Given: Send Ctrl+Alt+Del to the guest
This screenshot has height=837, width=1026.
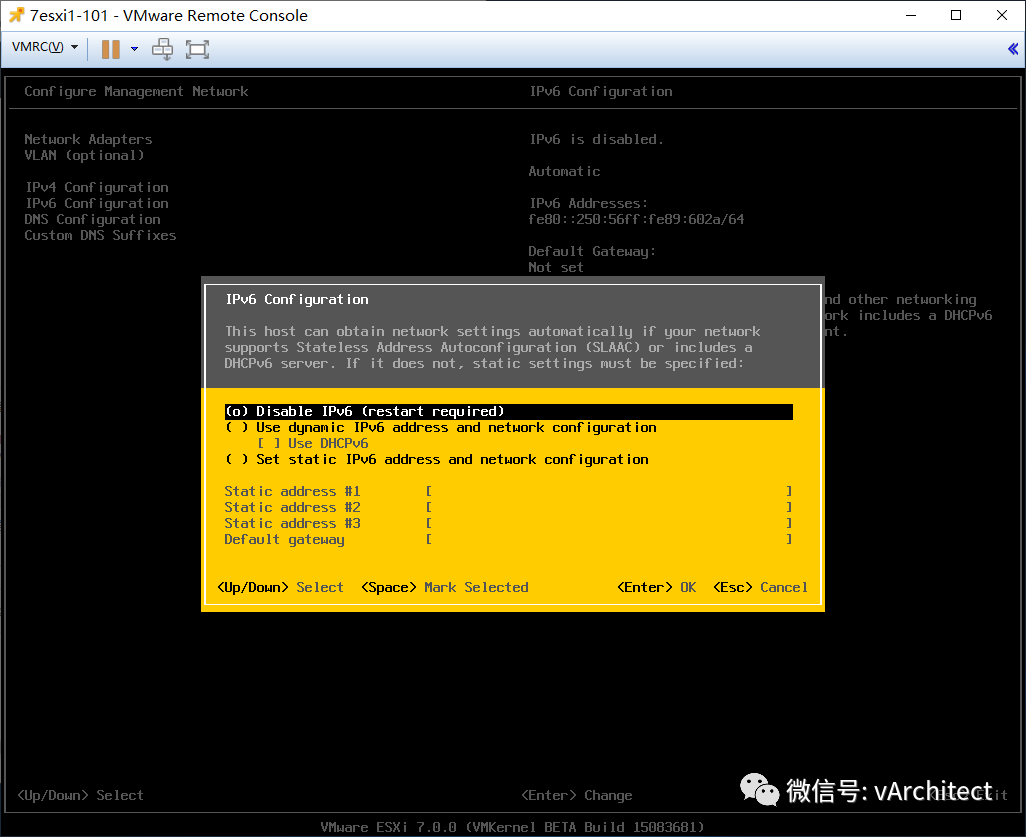Looking at the screenshot, I should [162, 49].
